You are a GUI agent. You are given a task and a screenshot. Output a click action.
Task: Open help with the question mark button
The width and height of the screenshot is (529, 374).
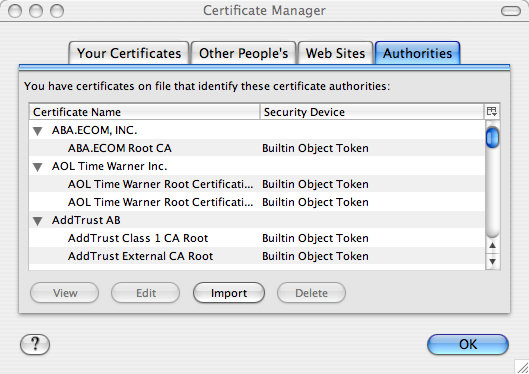[35, 345]
